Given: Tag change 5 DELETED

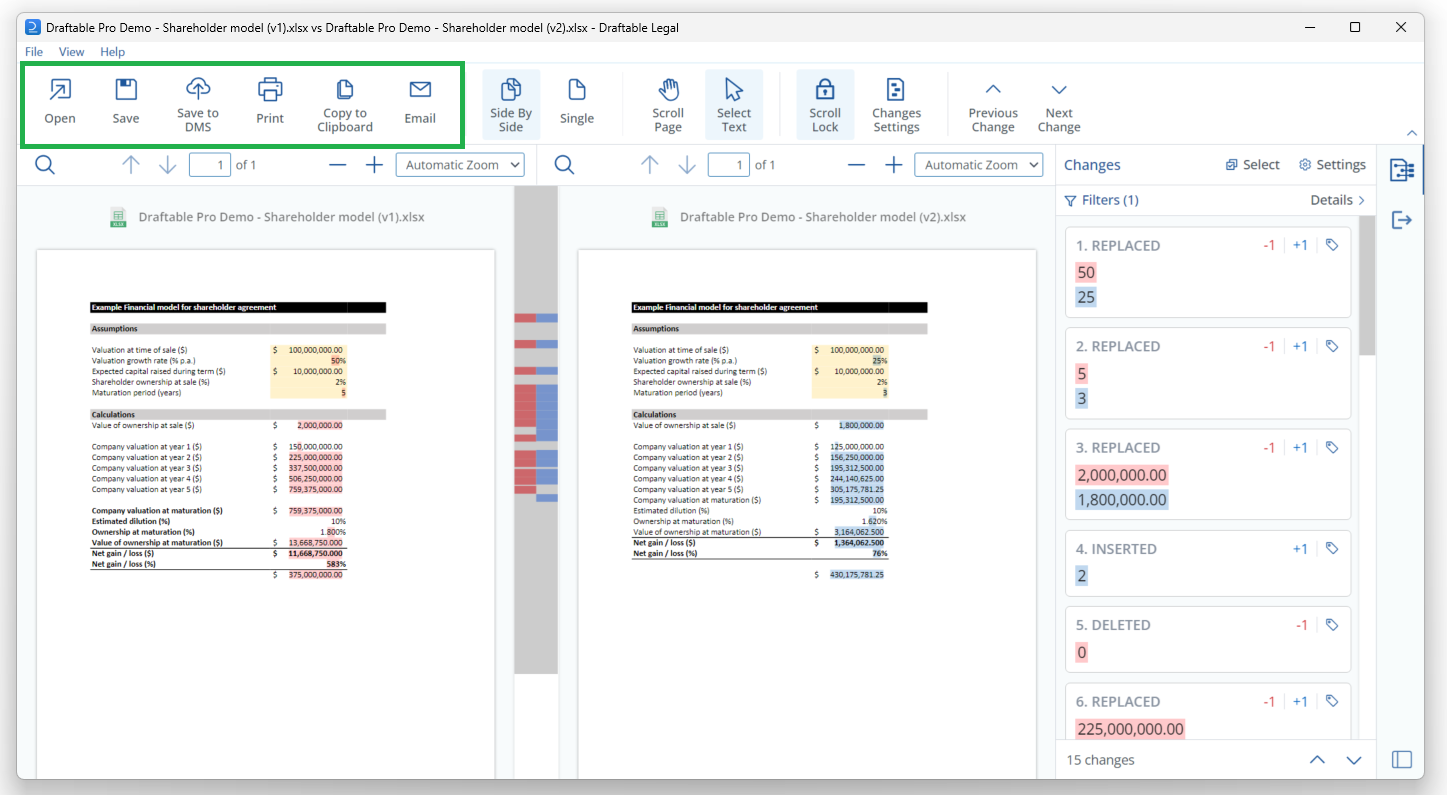Looking at the screenshot, I should (x=1332, y=625).
